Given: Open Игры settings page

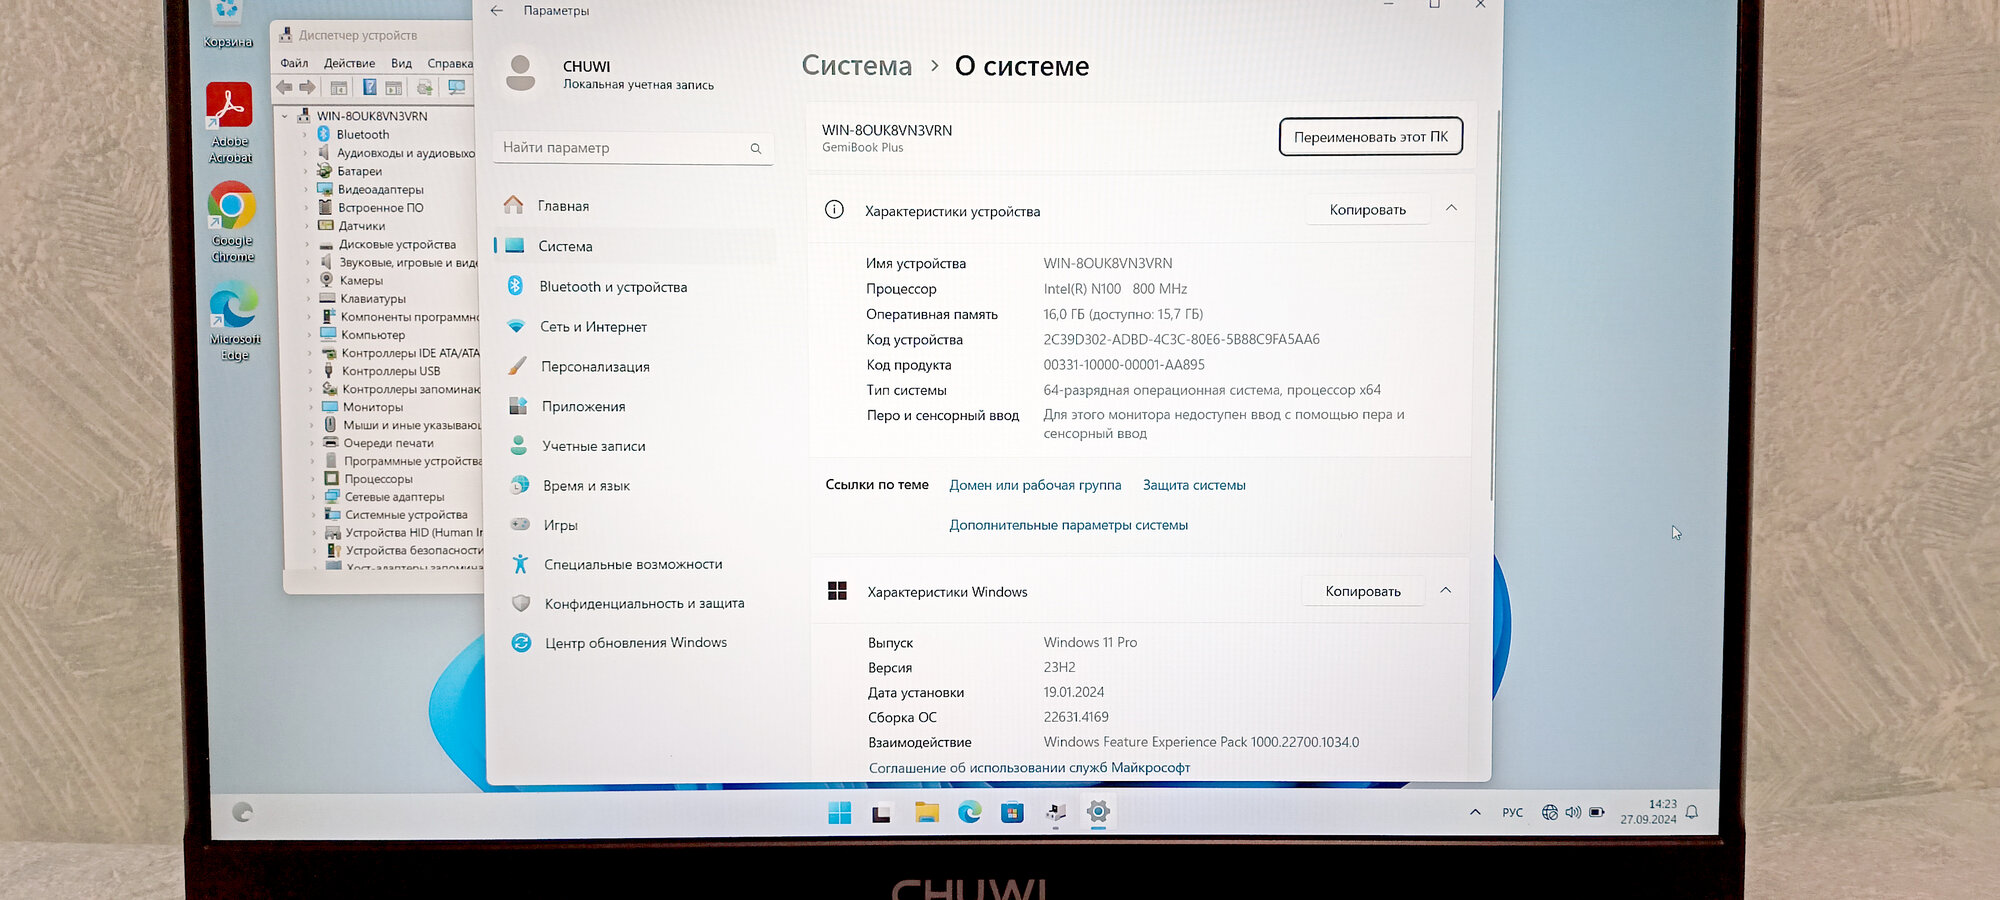Looking at the screenshot, I should coord(640,525).
